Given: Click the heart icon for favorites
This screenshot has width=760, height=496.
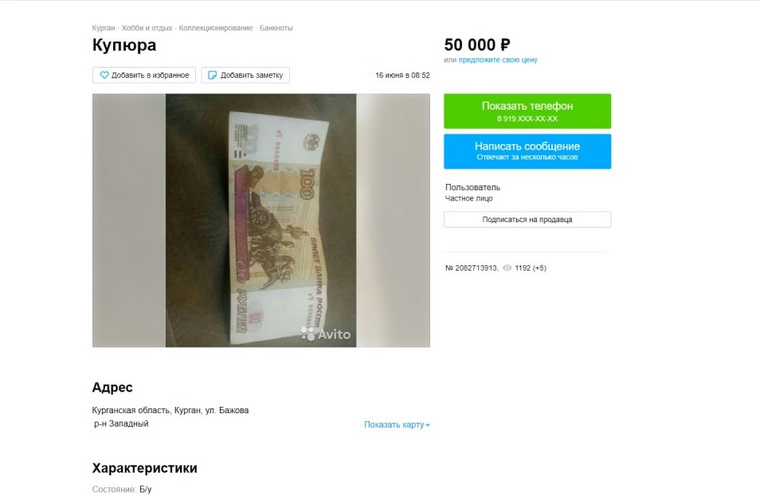Looking at the screenshot, I should pos(104,75).
